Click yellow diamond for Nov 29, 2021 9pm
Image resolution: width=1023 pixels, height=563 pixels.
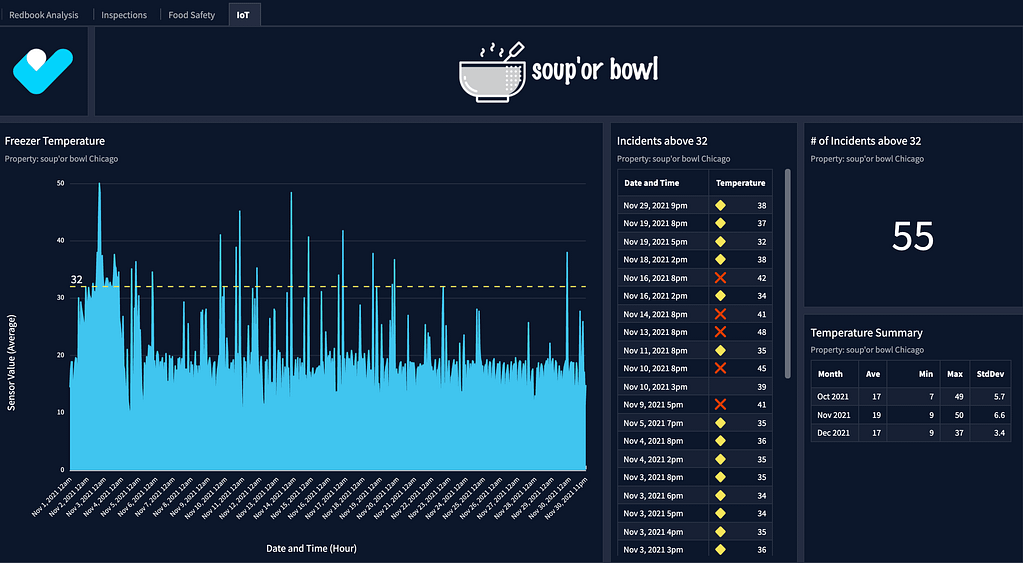tap(720, 205)
